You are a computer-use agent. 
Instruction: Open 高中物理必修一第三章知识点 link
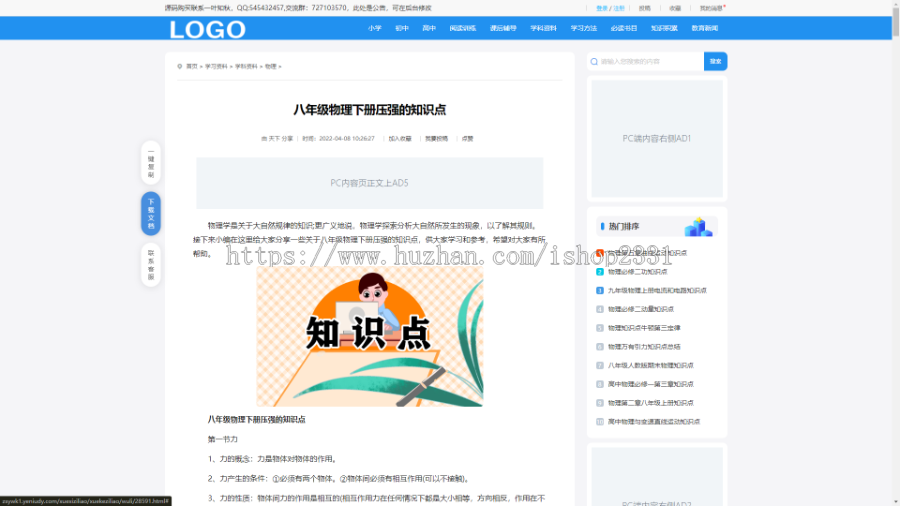point(650,384)
